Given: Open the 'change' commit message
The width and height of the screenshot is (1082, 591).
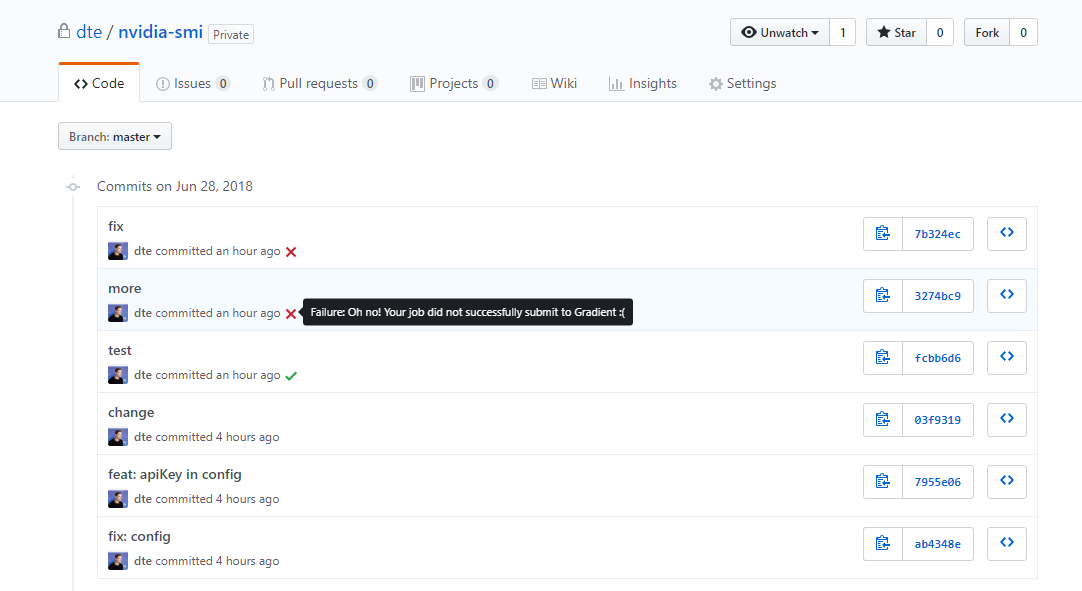Looking at the screenshot, I should tap(131, 413).
